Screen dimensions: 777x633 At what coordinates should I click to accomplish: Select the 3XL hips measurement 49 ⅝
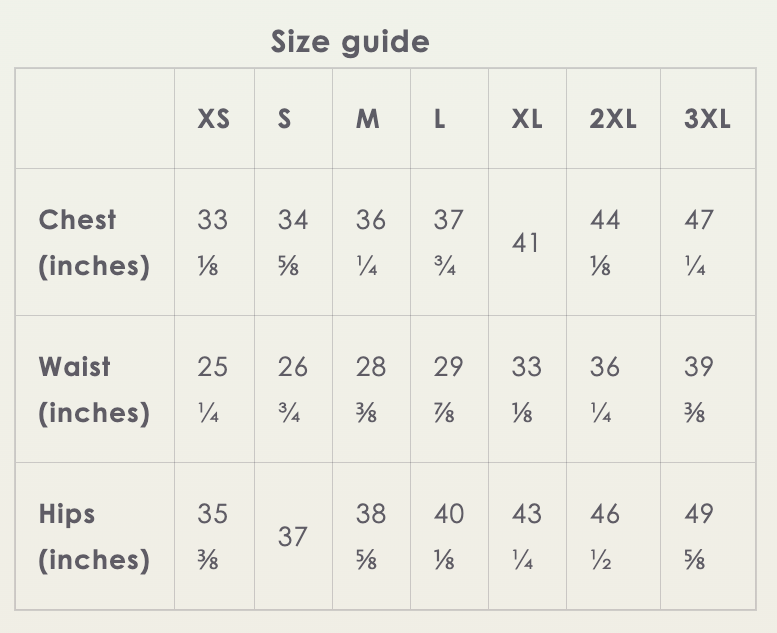(x=698, y=537)
